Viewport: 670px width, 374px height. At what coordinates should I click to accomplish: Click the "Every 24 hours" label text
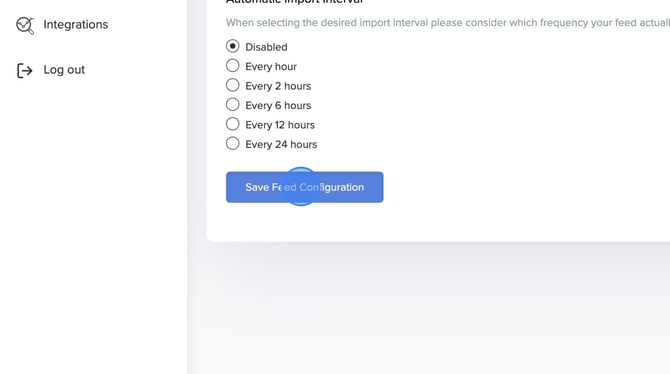[281, 144]
